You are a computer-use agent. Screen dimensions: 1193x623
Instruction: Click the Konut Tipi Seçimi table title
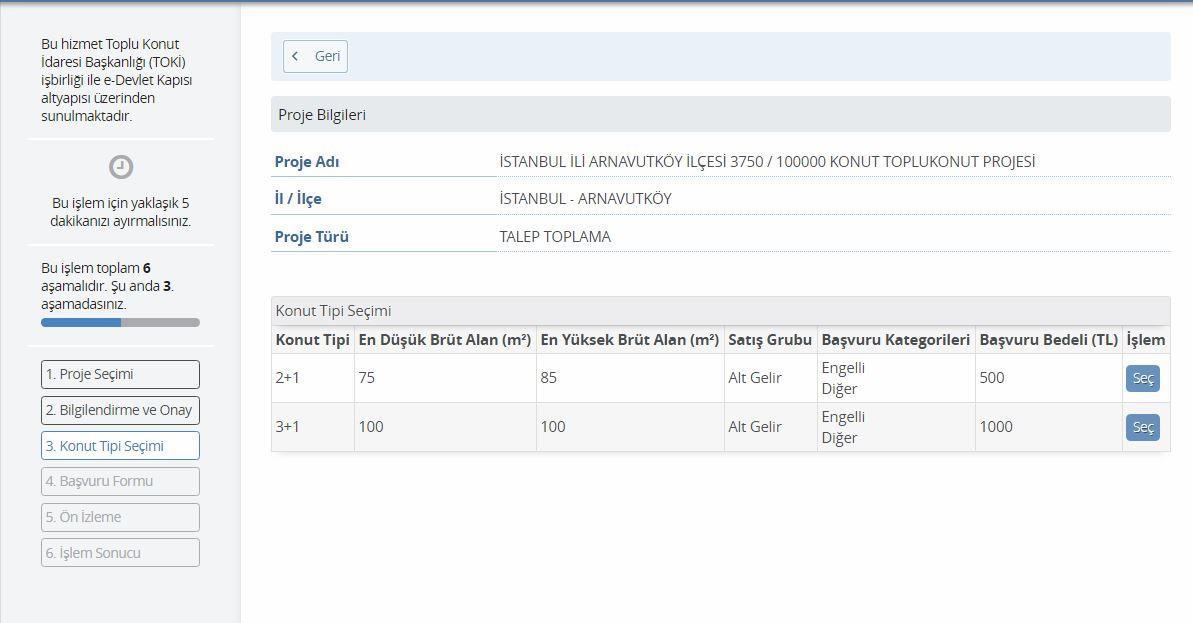tap(333, 311)
